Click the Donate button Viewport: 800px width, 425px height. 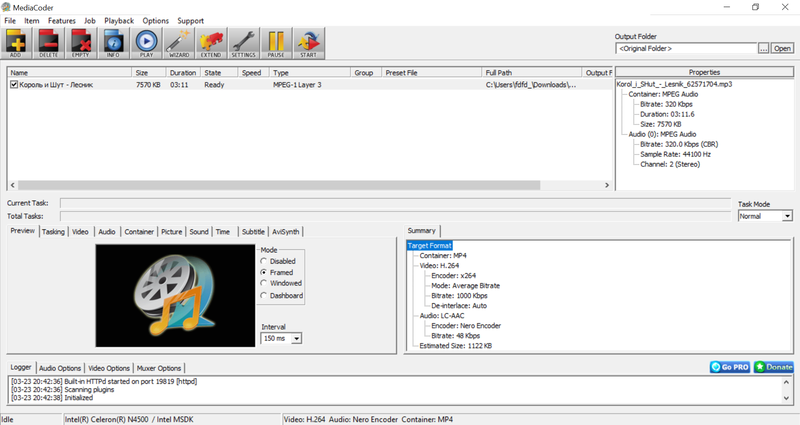[773, 367]
